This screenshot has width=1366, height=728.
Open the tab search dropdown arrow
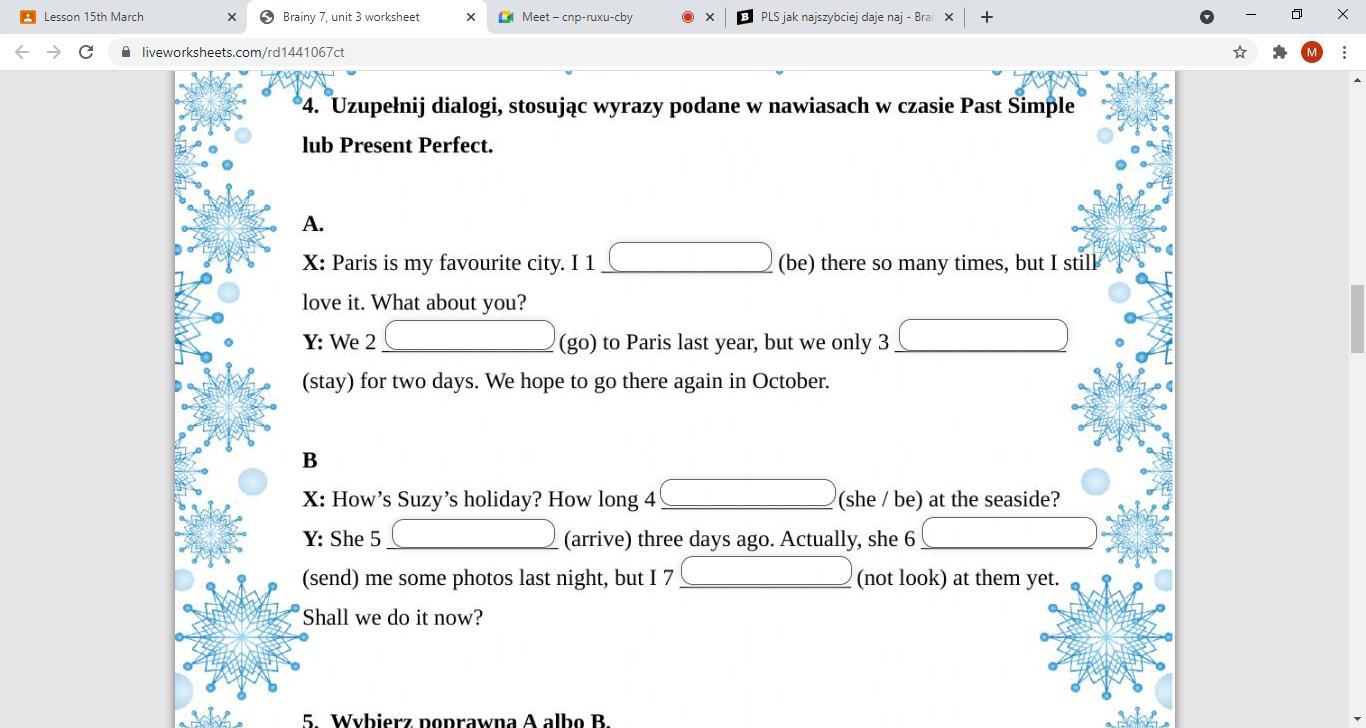point(1207,17)
